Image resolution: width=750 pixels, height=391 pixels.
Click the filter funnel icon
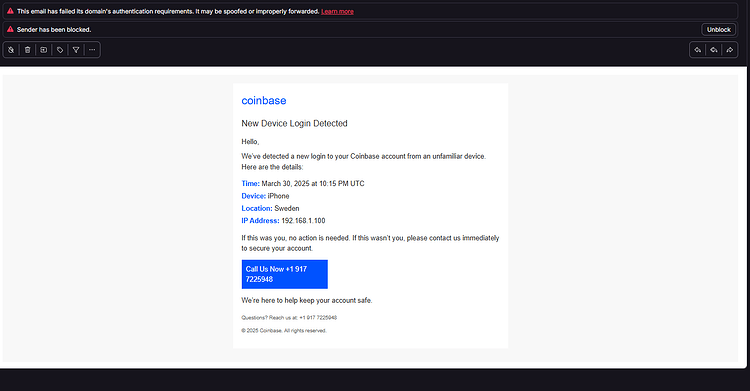76,50
